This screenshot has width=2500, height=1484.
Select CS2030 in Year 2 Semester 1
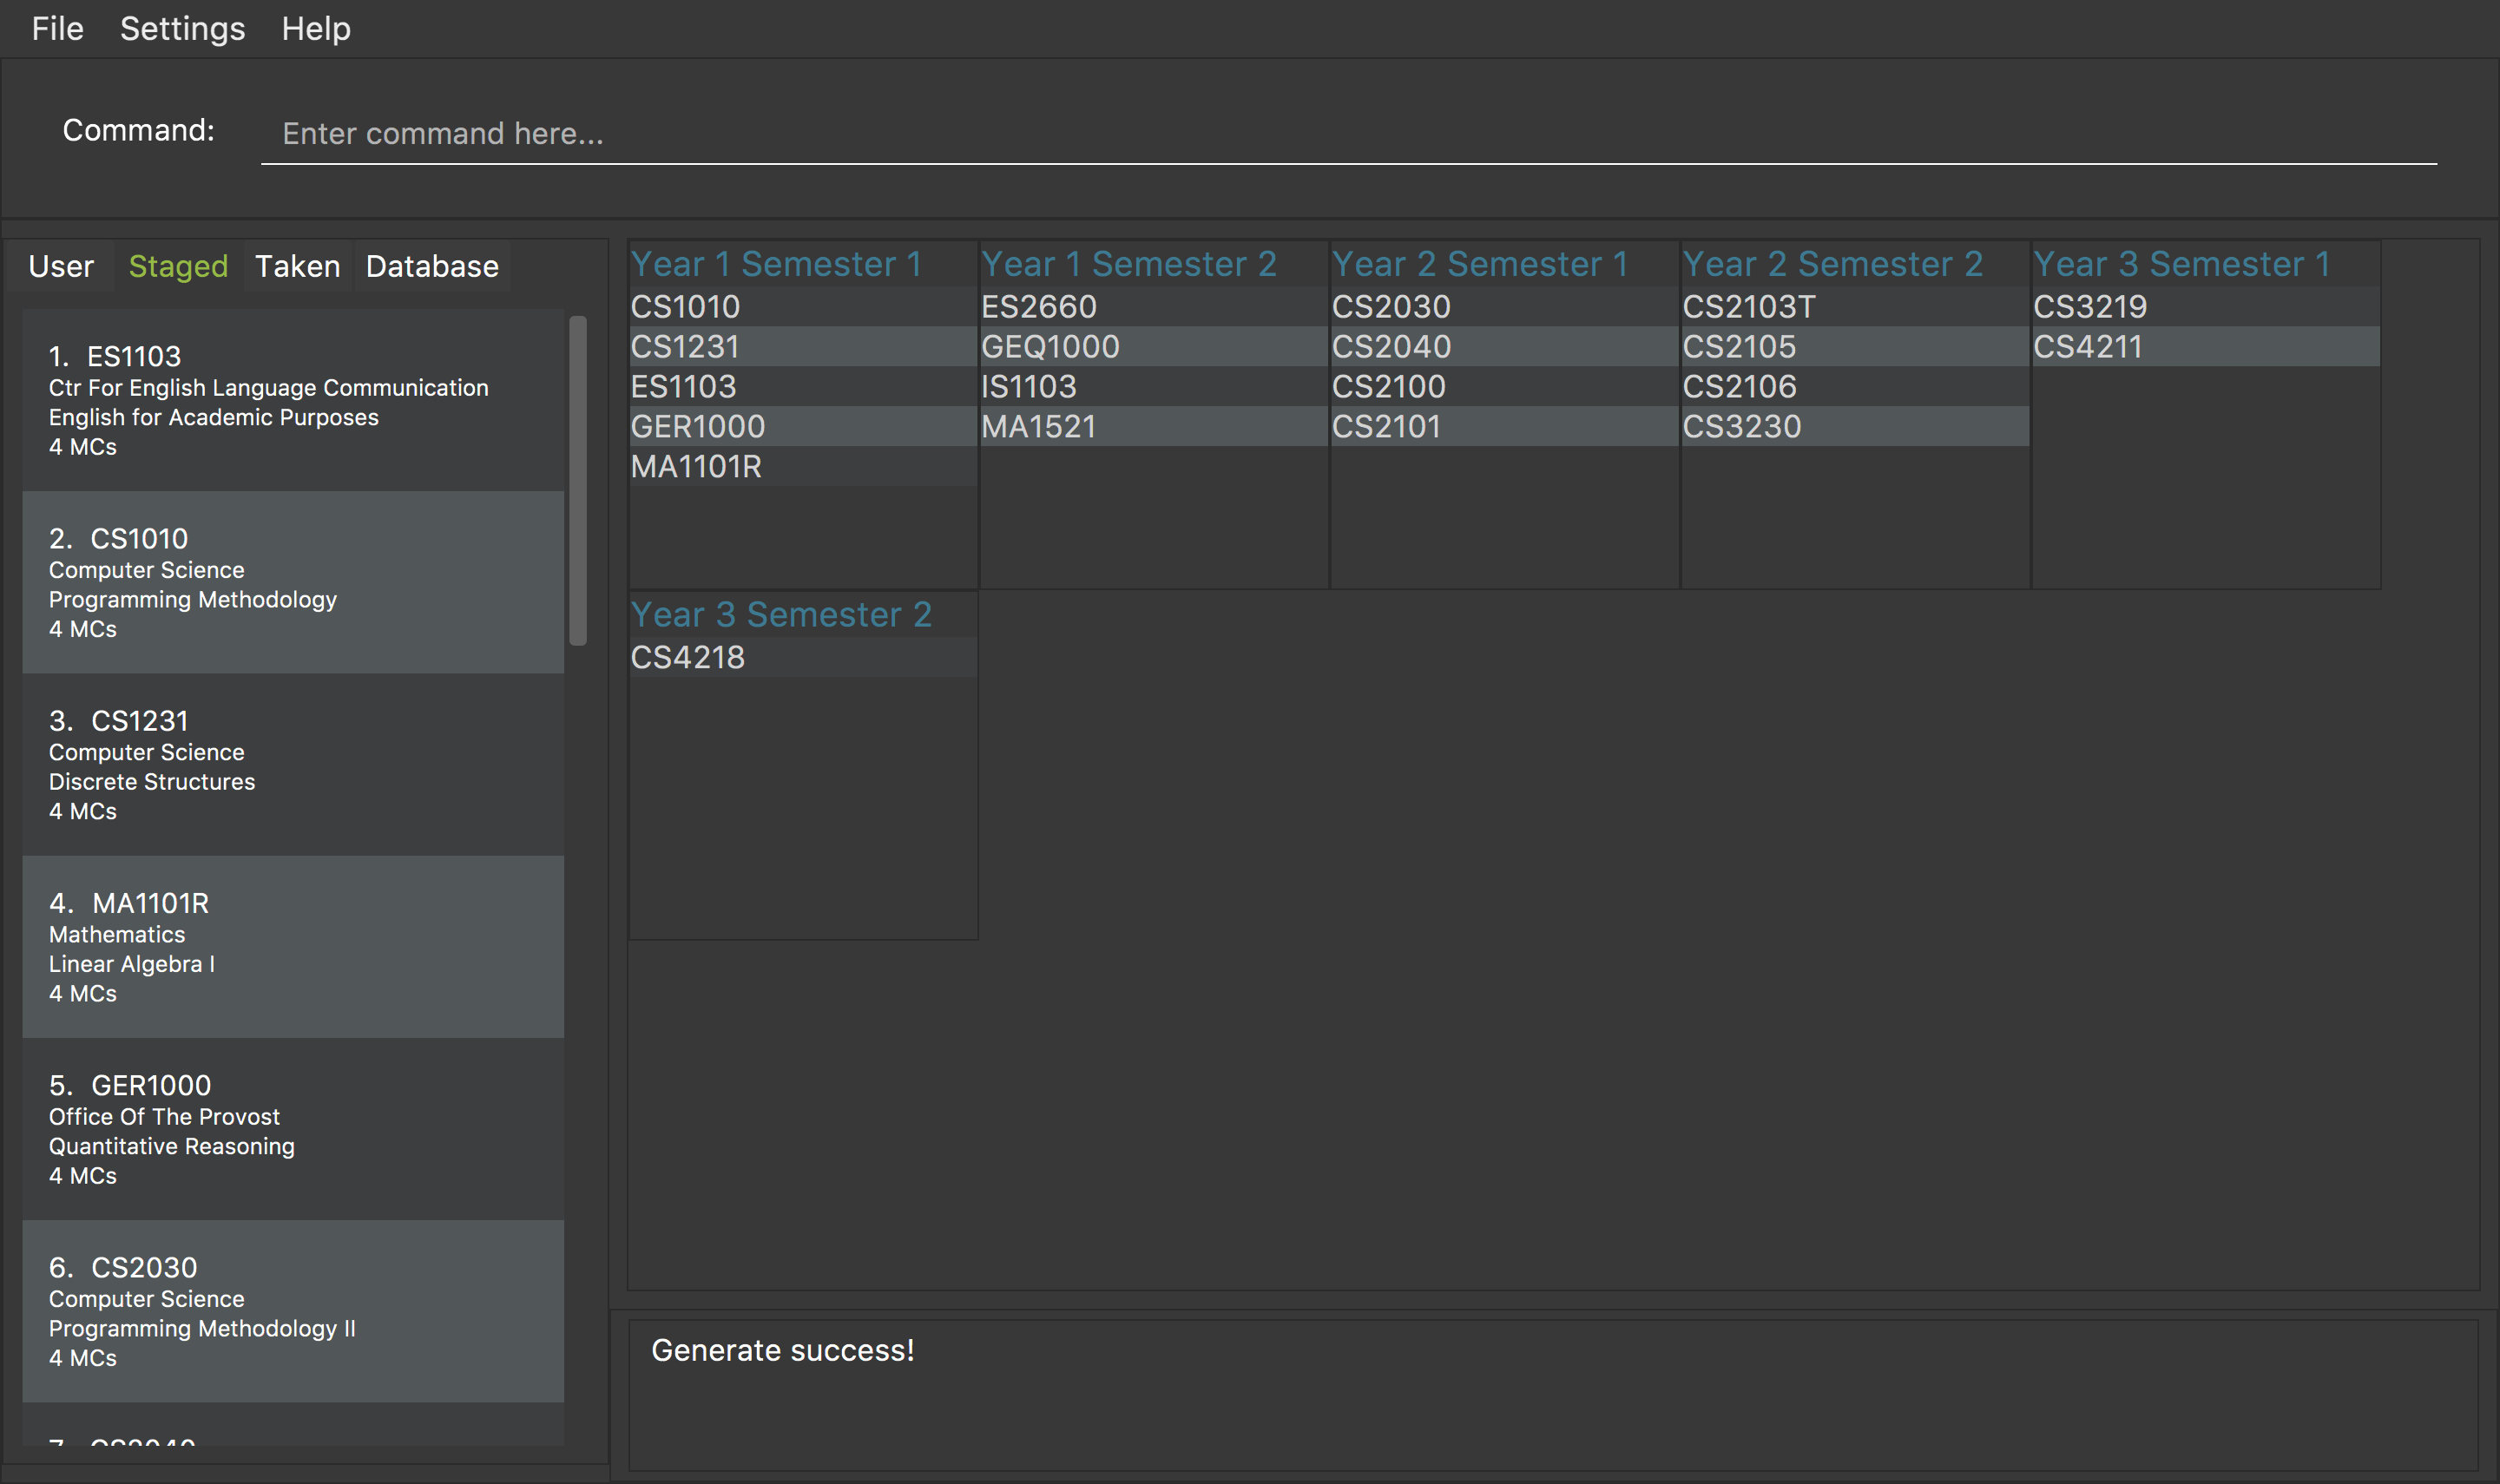pos(1505,306)
